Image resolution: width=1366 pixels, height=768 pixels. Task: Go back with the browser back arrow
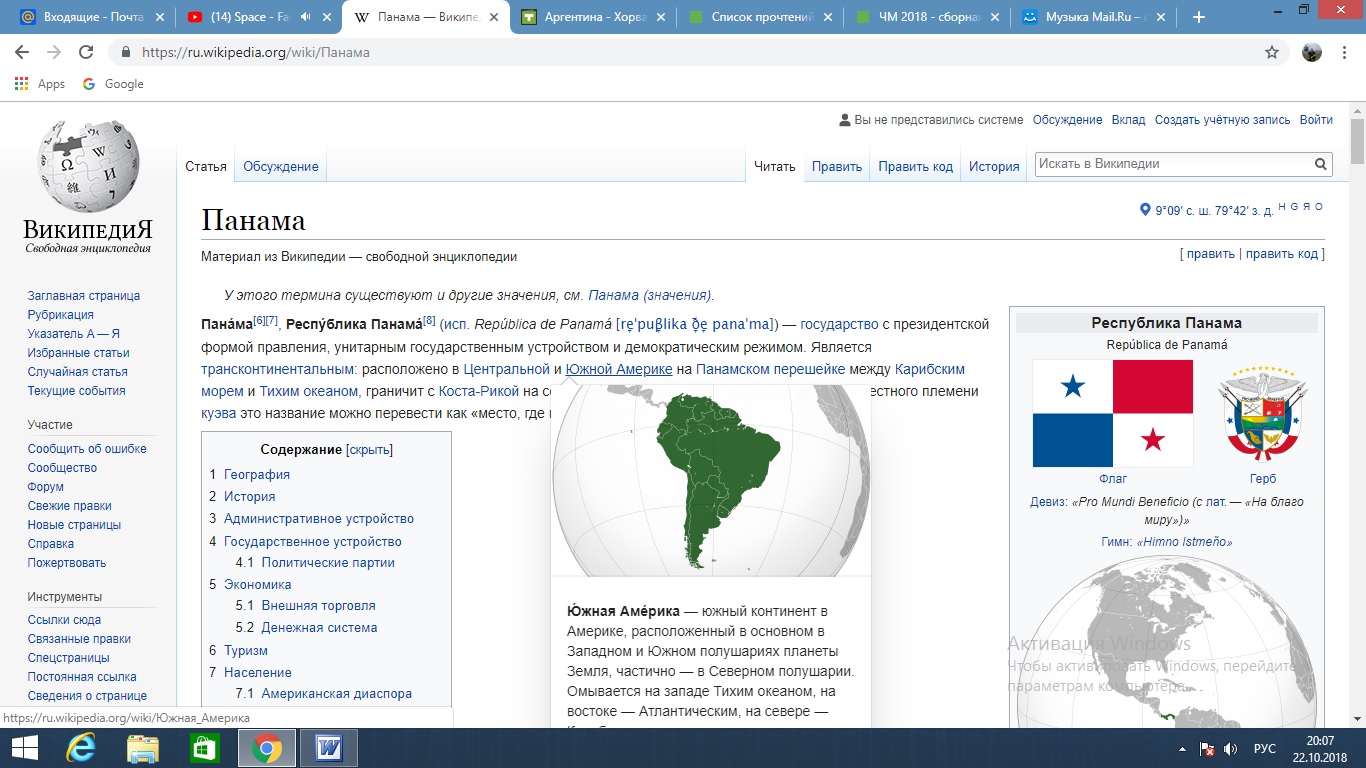click(22, 52)
